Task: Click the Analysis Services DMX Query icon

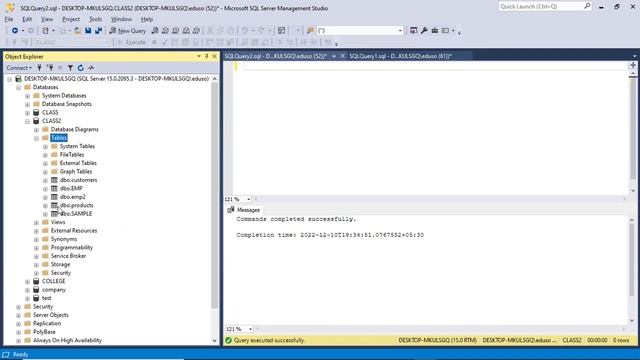Action: point(176,31)
